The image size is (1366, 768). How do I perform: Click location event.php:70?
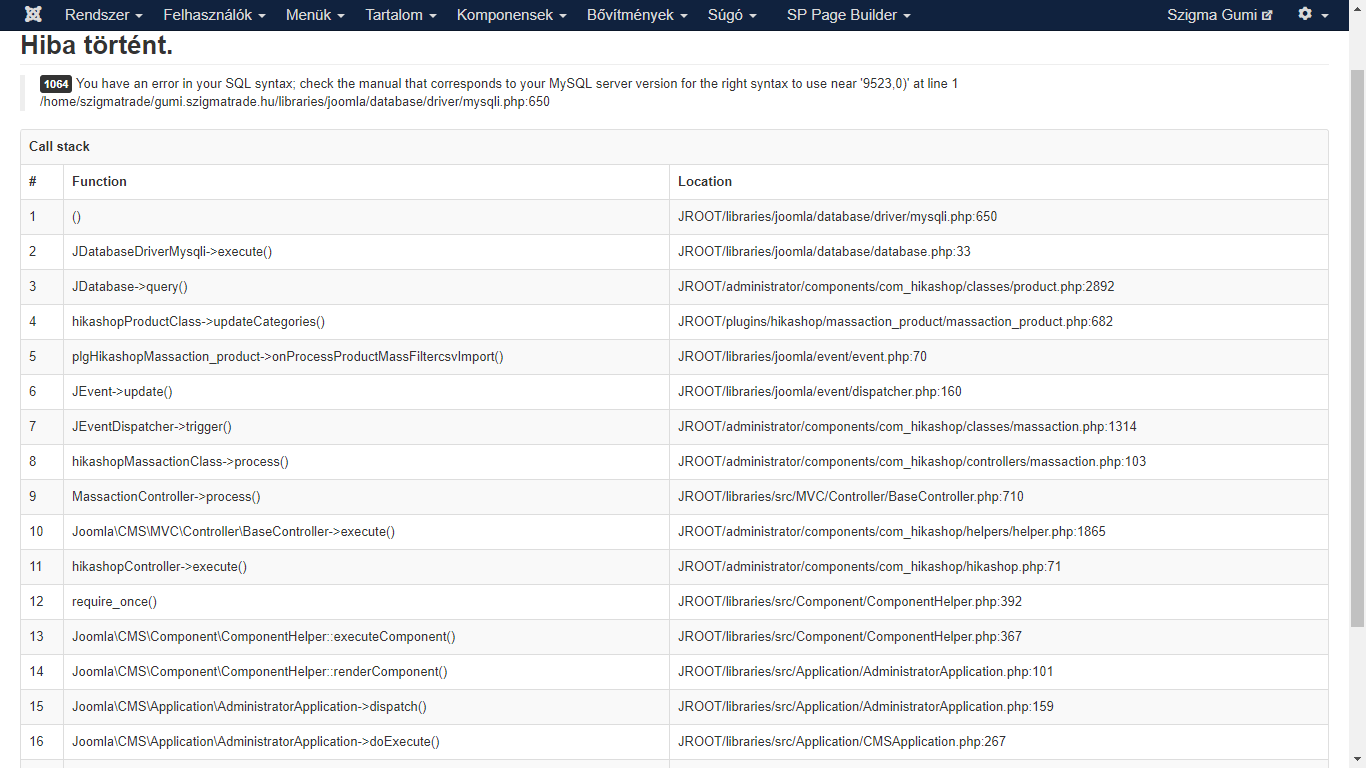click(x=803, y=356)
